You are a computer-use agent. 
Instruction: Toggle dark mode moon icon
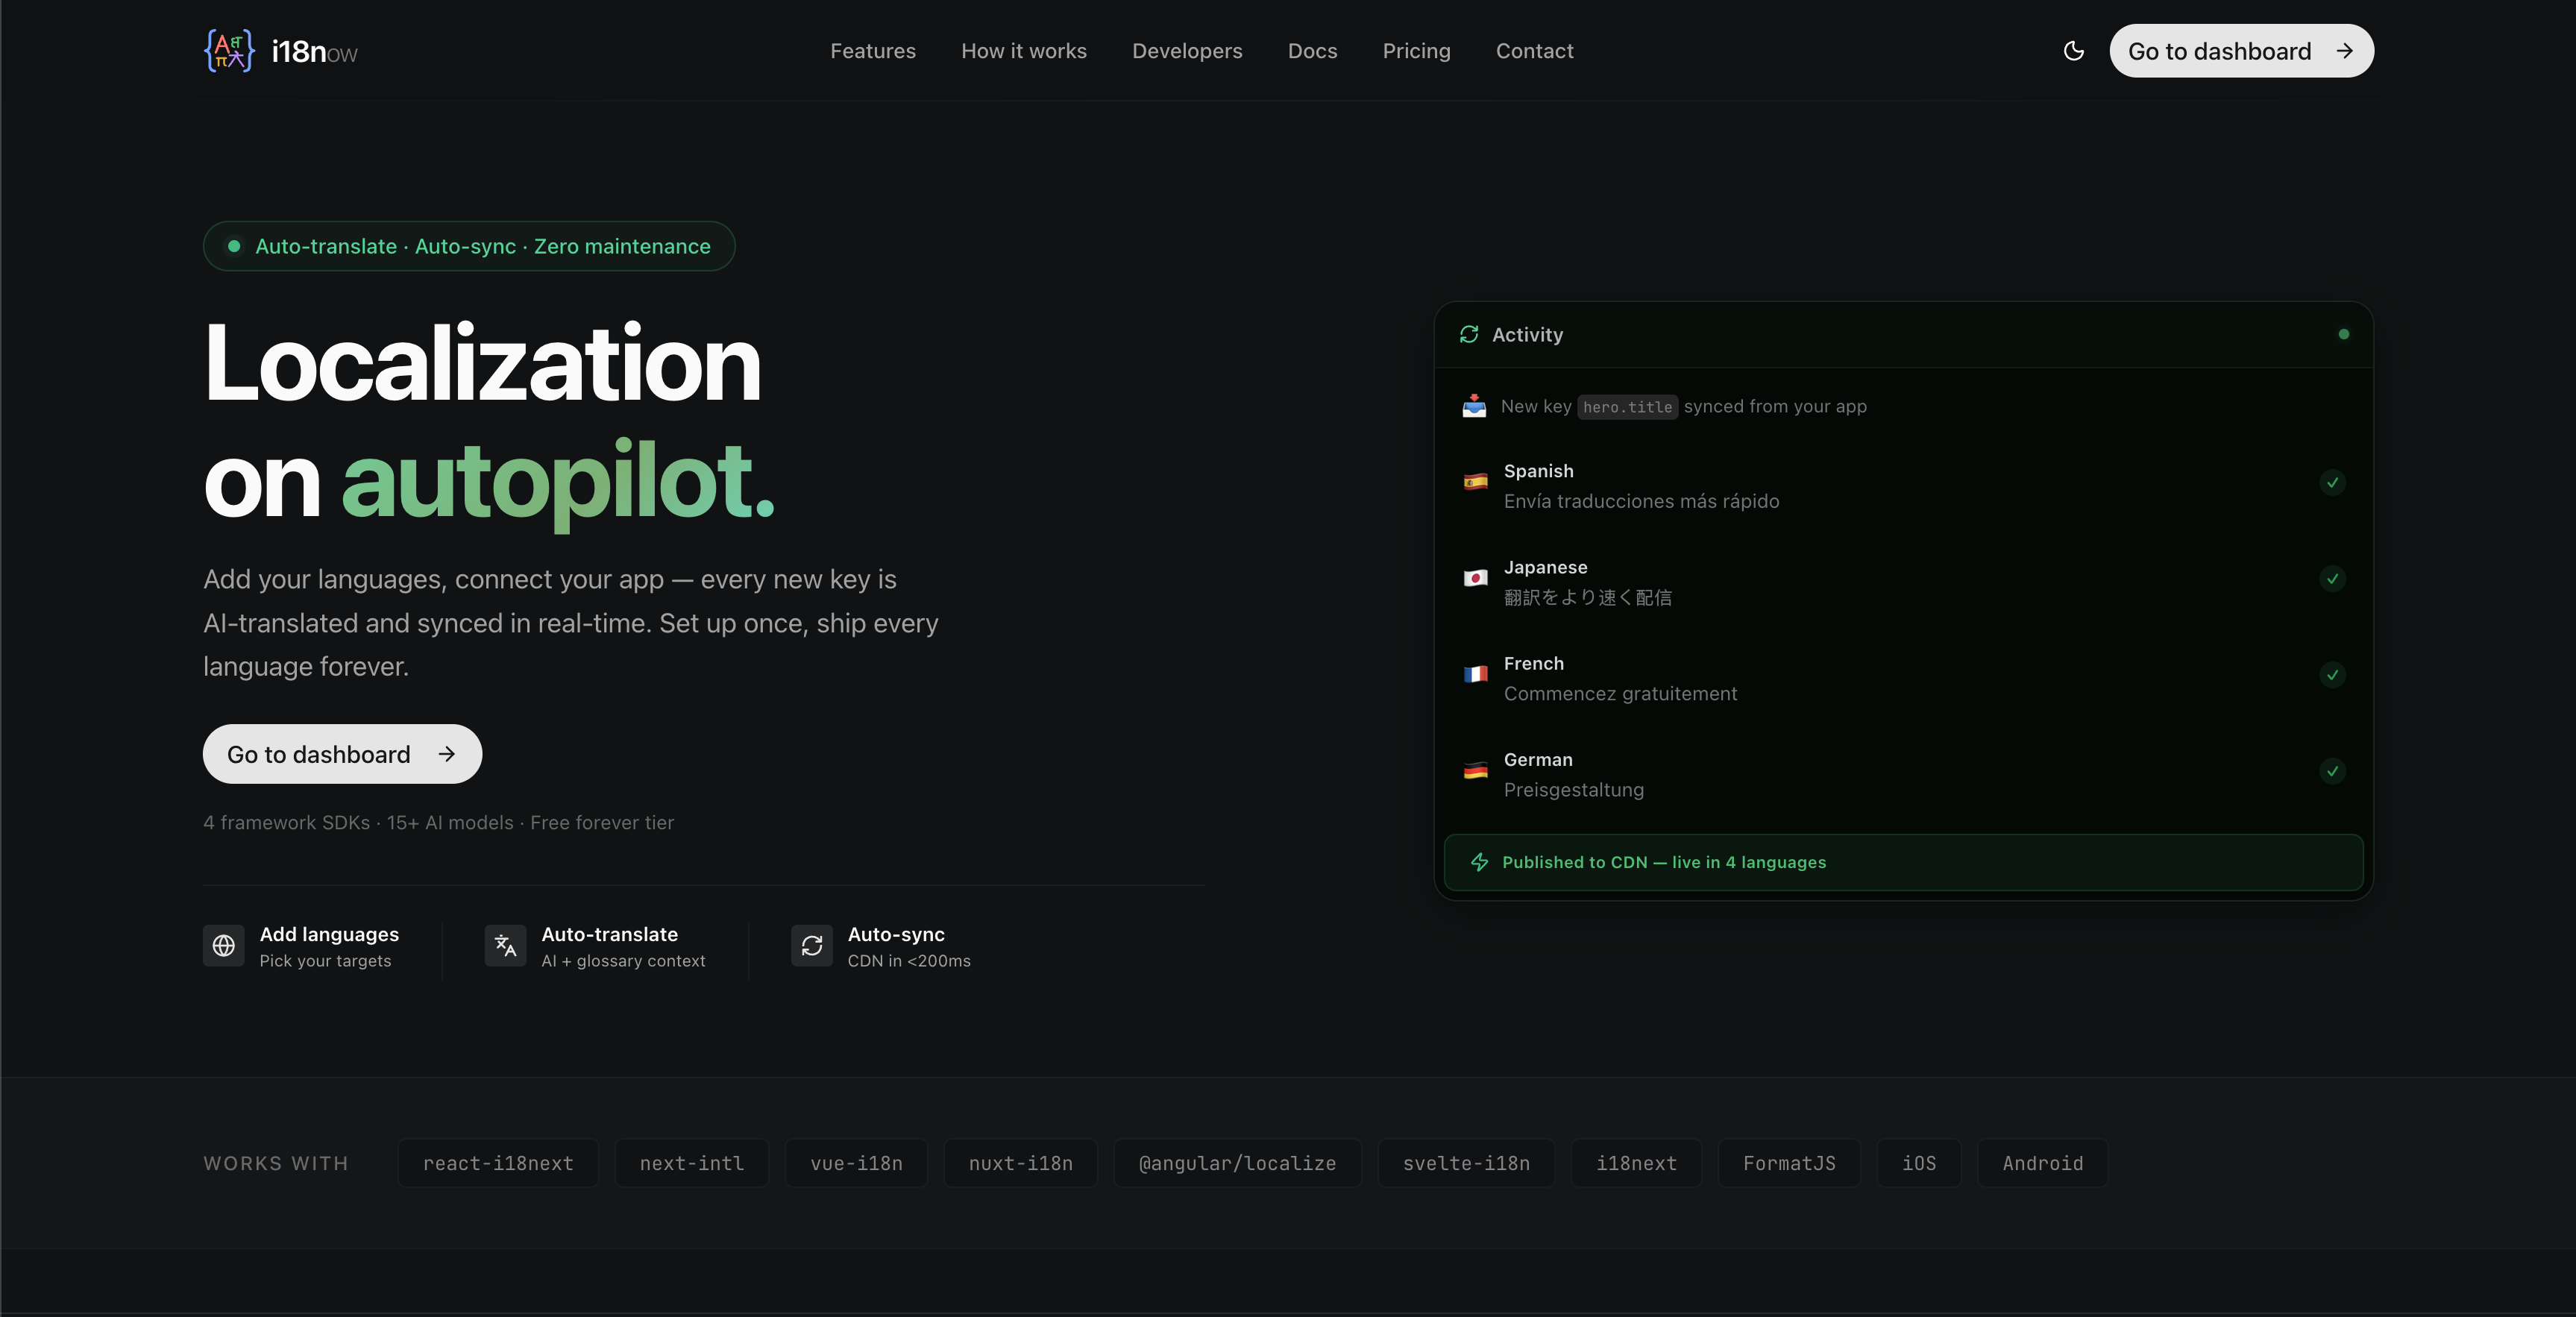click(2074, 51)
